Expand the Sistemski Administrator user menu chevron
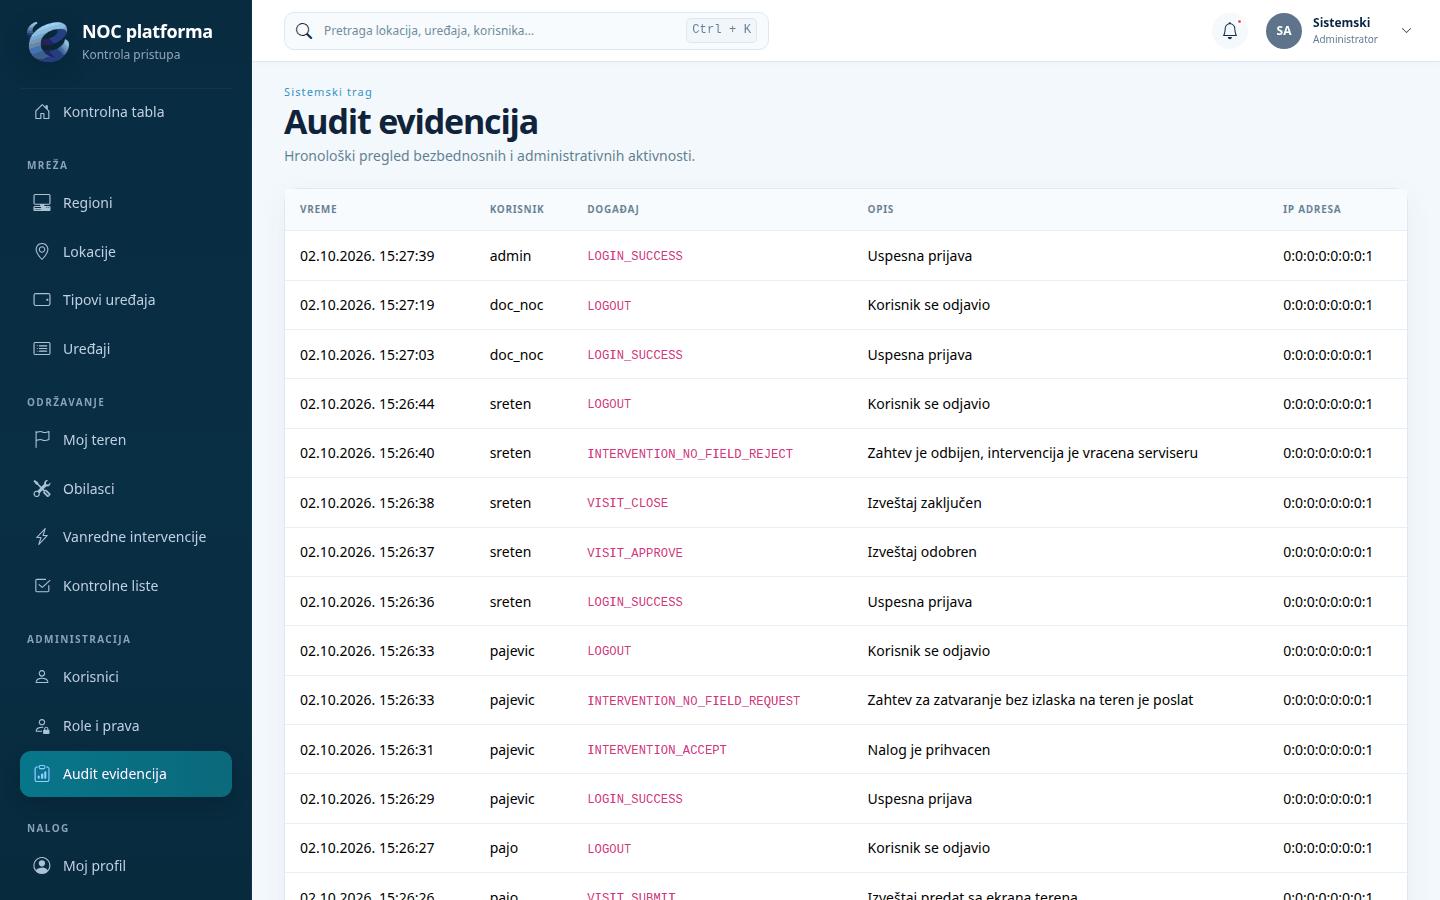 pyautogui.click(x=1406, y=31)
